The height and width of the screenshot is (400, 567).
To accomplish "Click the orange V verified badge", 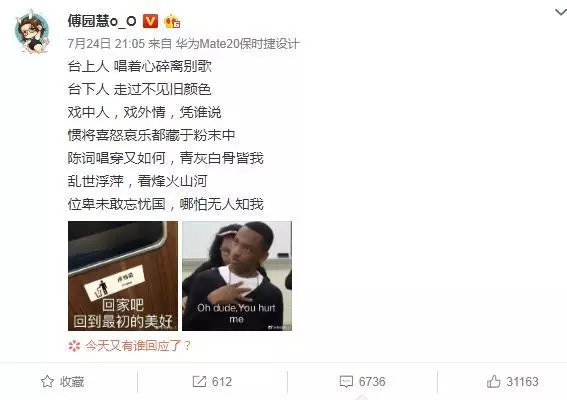I will coord(150,21).
